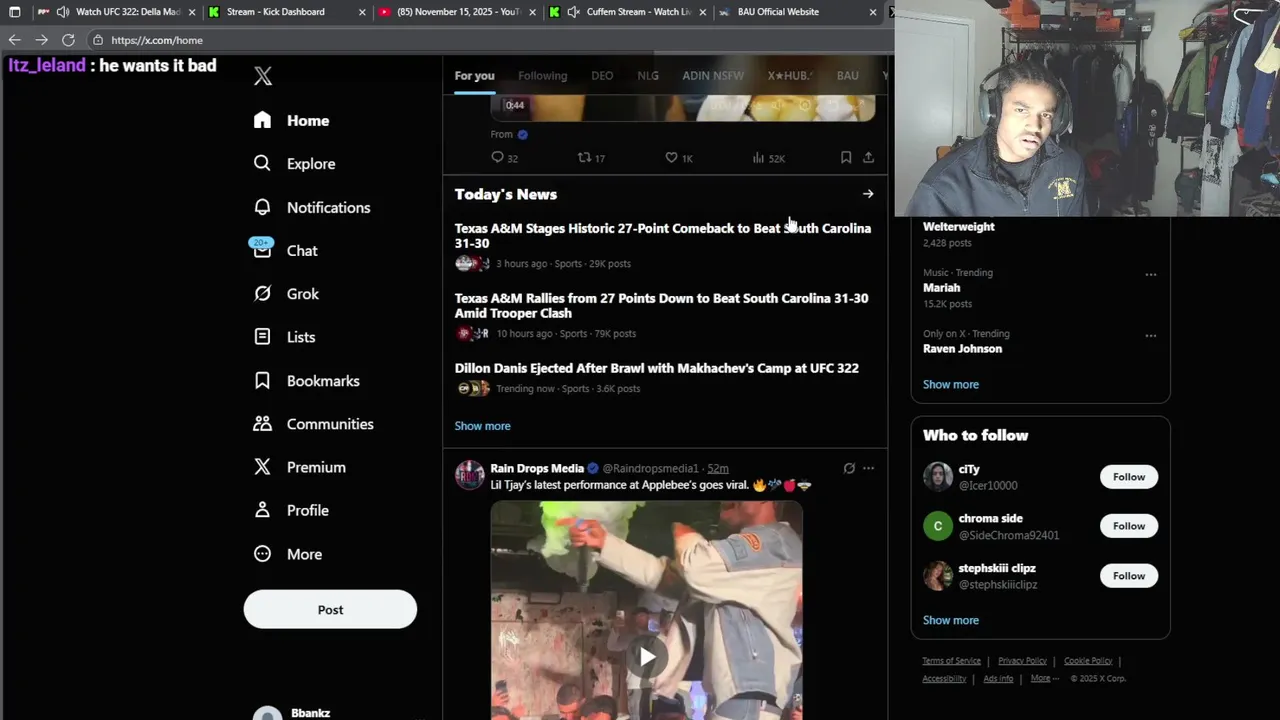Open Rain Drops Media avatar
Viewport: 1280px width, 720px height.
coord(470,475)
